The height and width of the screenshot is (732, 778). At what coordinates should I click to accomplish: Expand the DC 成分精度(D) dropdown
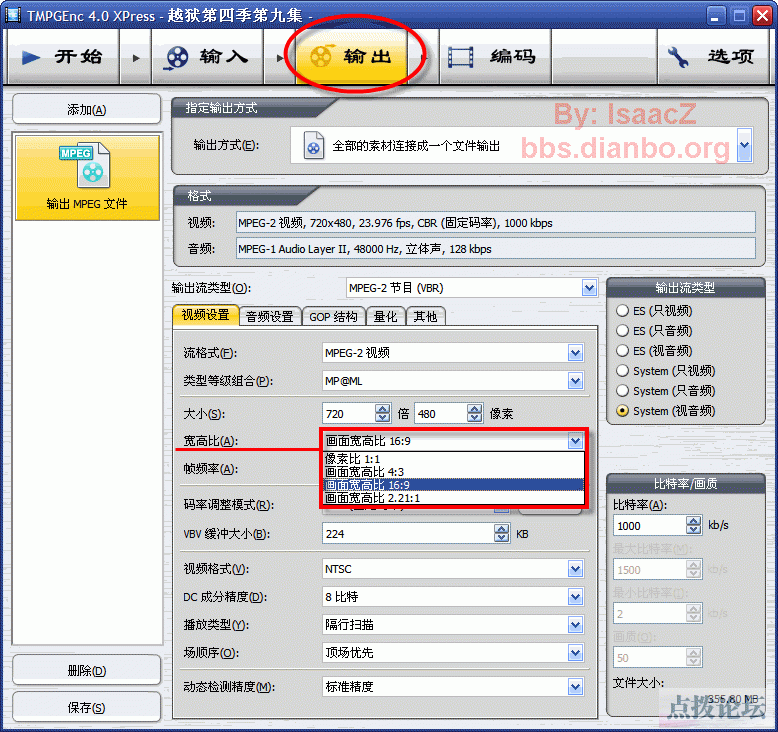tap(576, 597)
